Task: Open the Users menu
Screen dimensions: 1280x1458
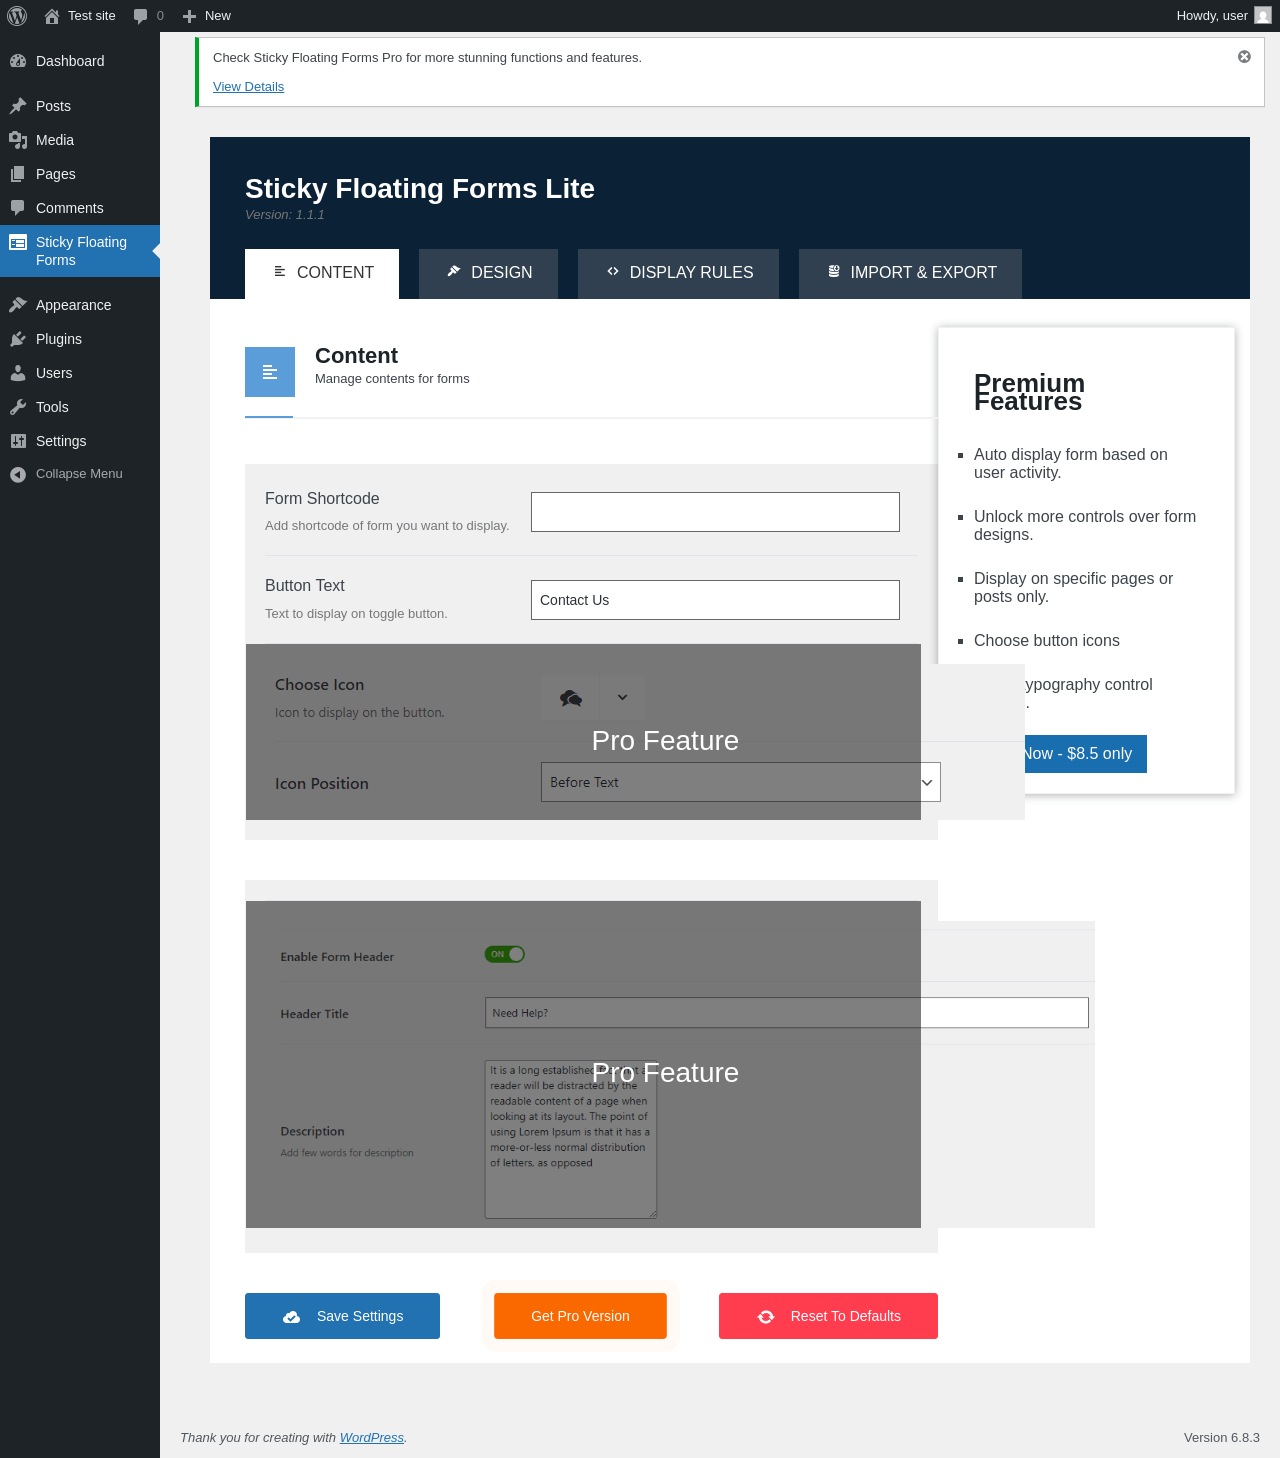Action: point(80,373)
